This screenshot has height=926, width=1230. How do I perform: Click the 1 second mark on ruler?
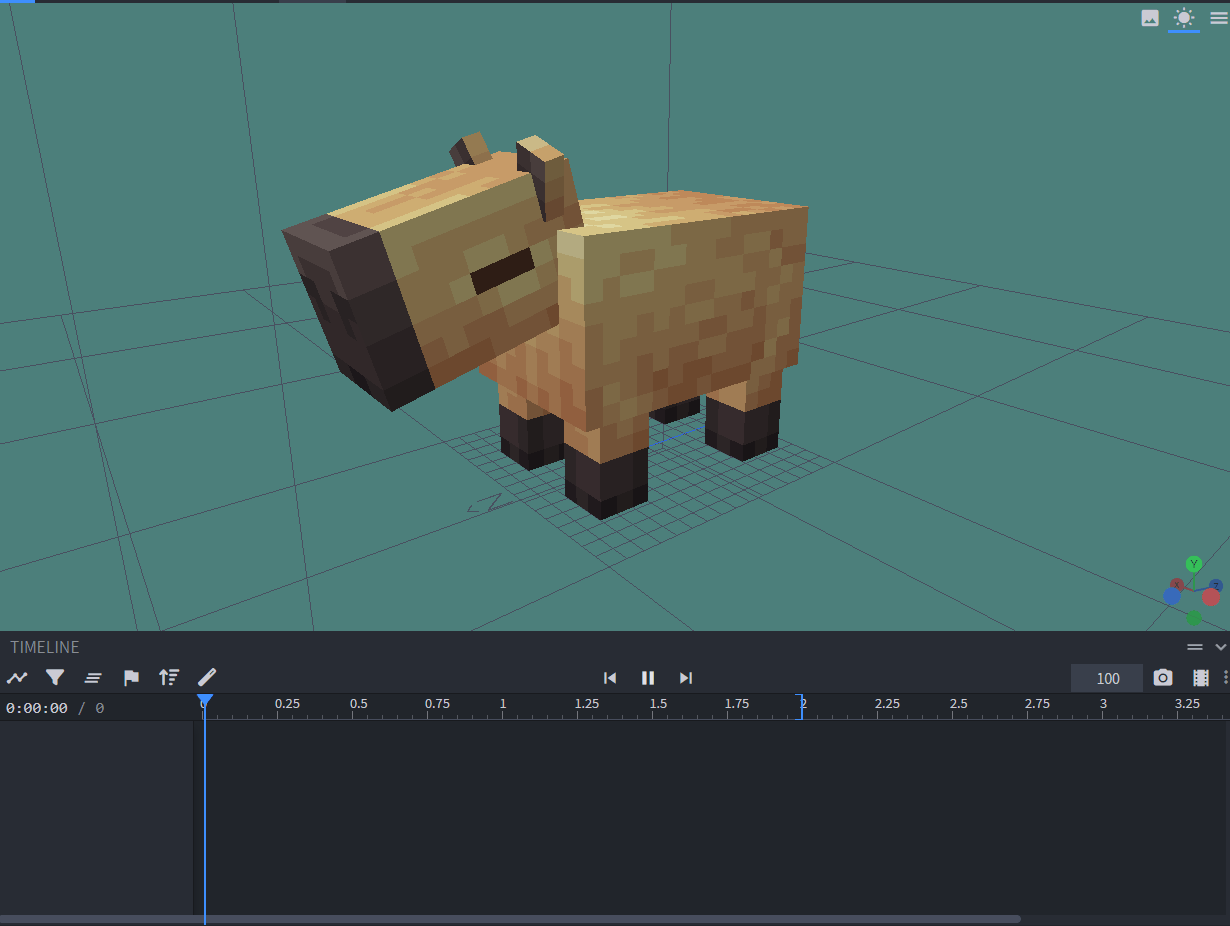pyautogui.click(x=503, y=704)
